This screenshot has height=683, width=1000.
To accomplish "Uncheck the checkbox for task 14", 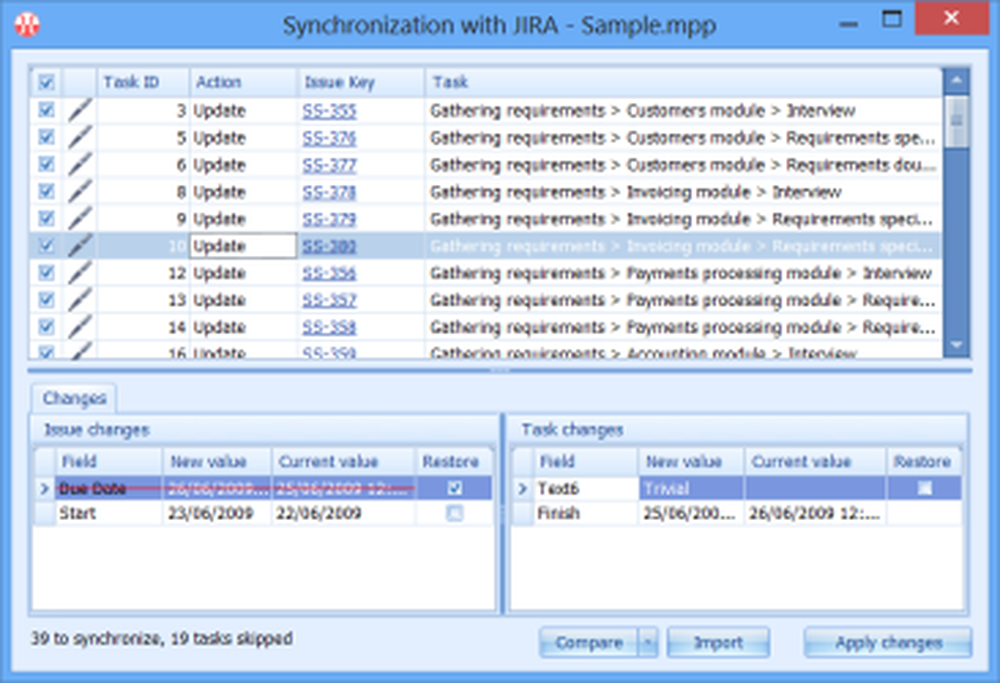I will 46,327.
